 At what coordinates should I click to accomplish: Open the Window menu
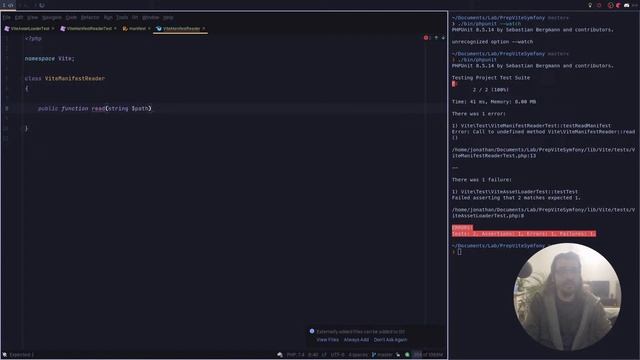[x=151, y=18]
